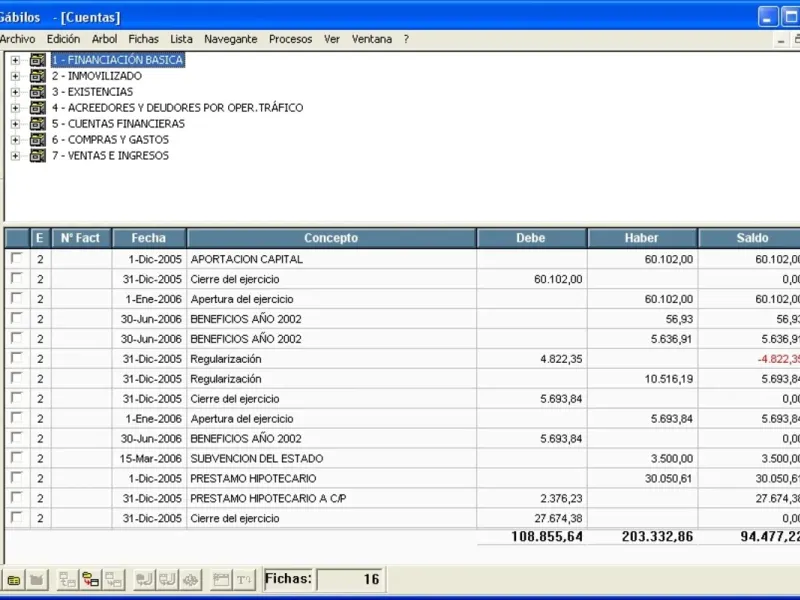800x600 pixels.
Task: Tick checkbox for Regularización 4.822,35 row
Action: coord(17,358)
